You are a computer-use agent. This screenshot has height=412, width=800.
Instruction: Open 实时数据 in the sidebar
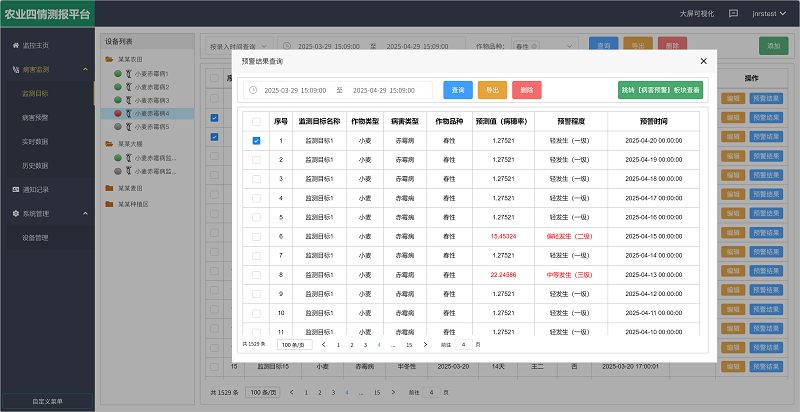(x=35, y=141)
